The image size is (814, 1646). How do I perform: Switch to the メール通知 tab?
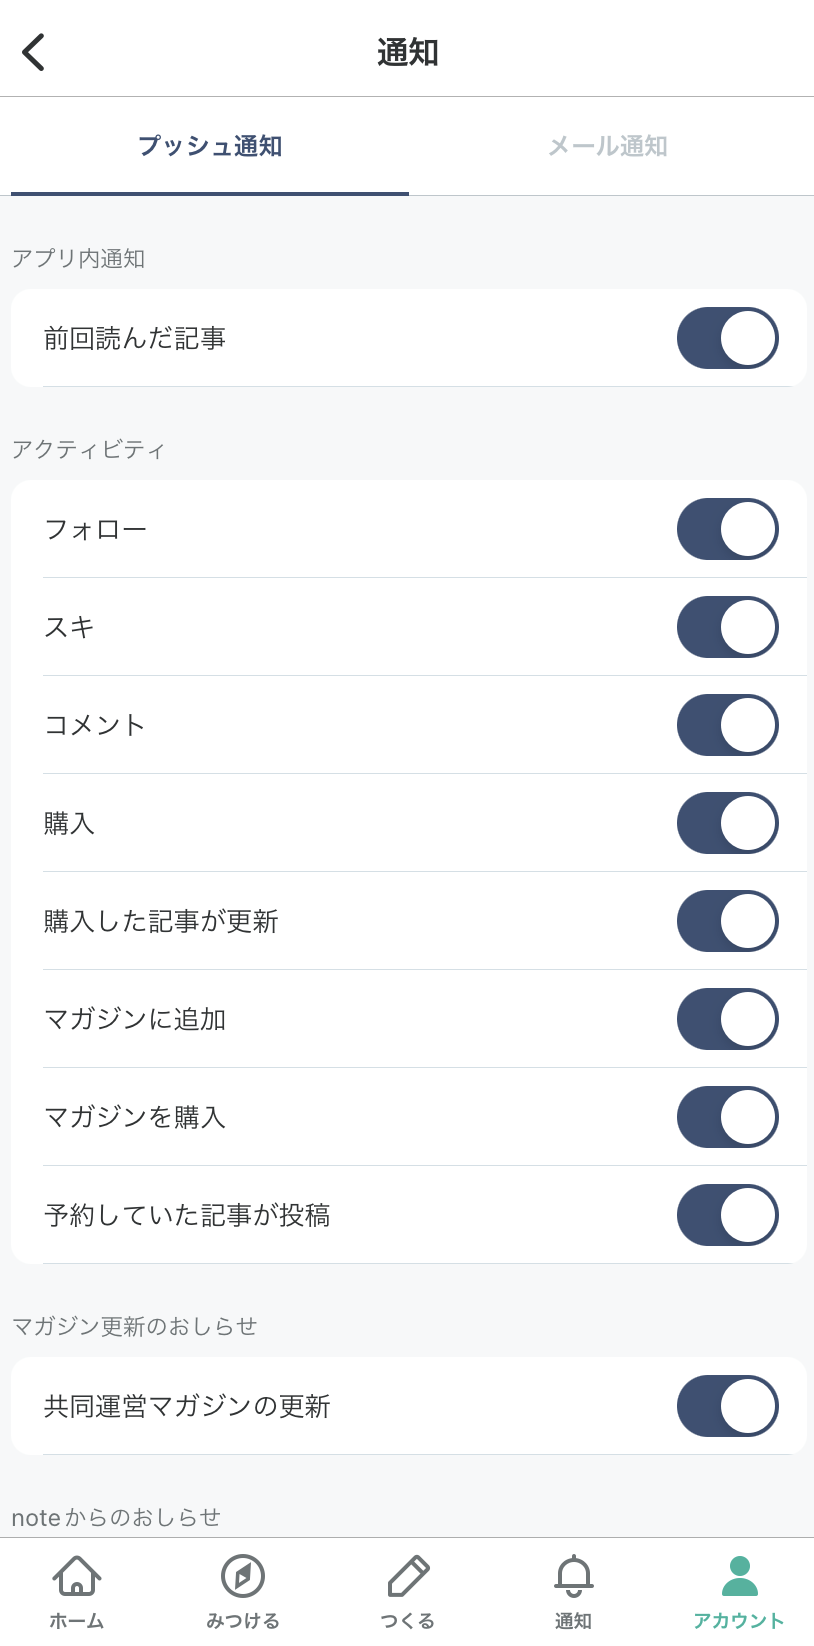607,146
